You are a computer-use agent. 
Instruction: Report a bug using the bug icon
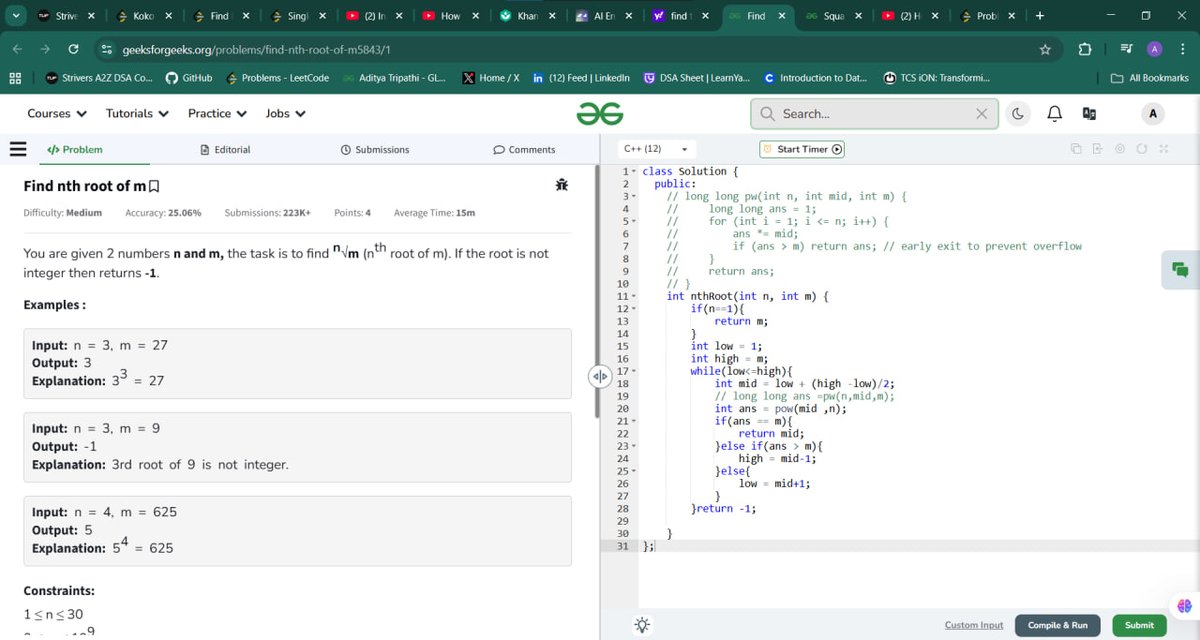click(x=561, y=185)
